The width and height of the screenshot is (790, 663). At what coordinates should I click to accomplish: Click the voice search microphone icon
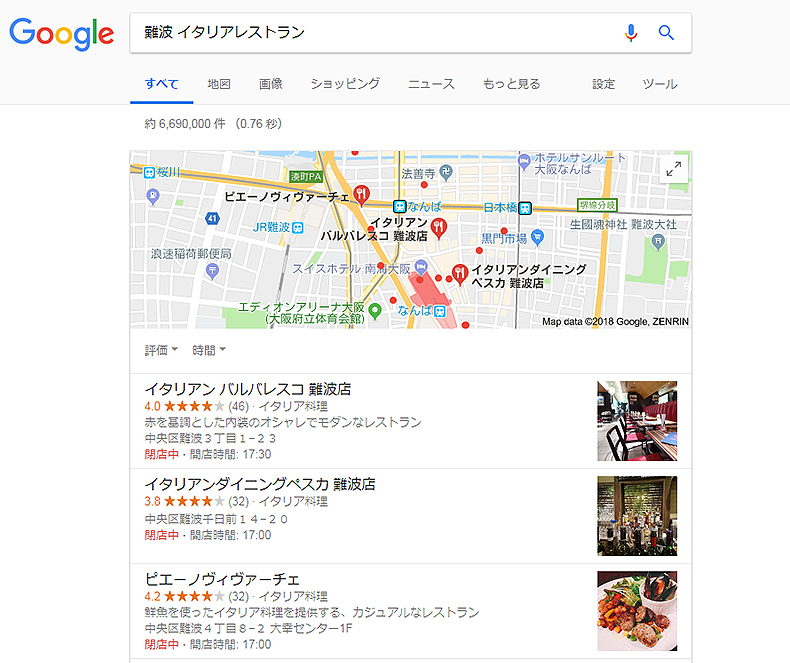point(630,33)
